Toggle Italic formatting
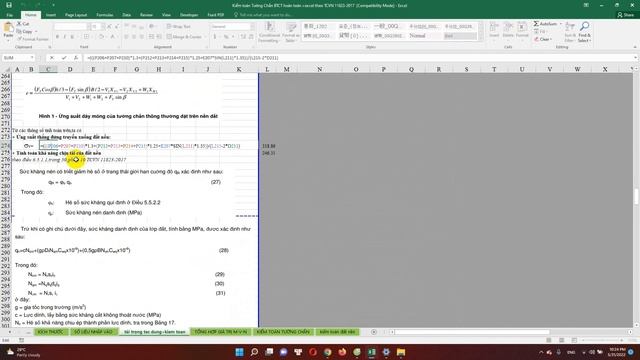Image resolution: width=640 pixels, height=360 pixels. tap(64, 37)
